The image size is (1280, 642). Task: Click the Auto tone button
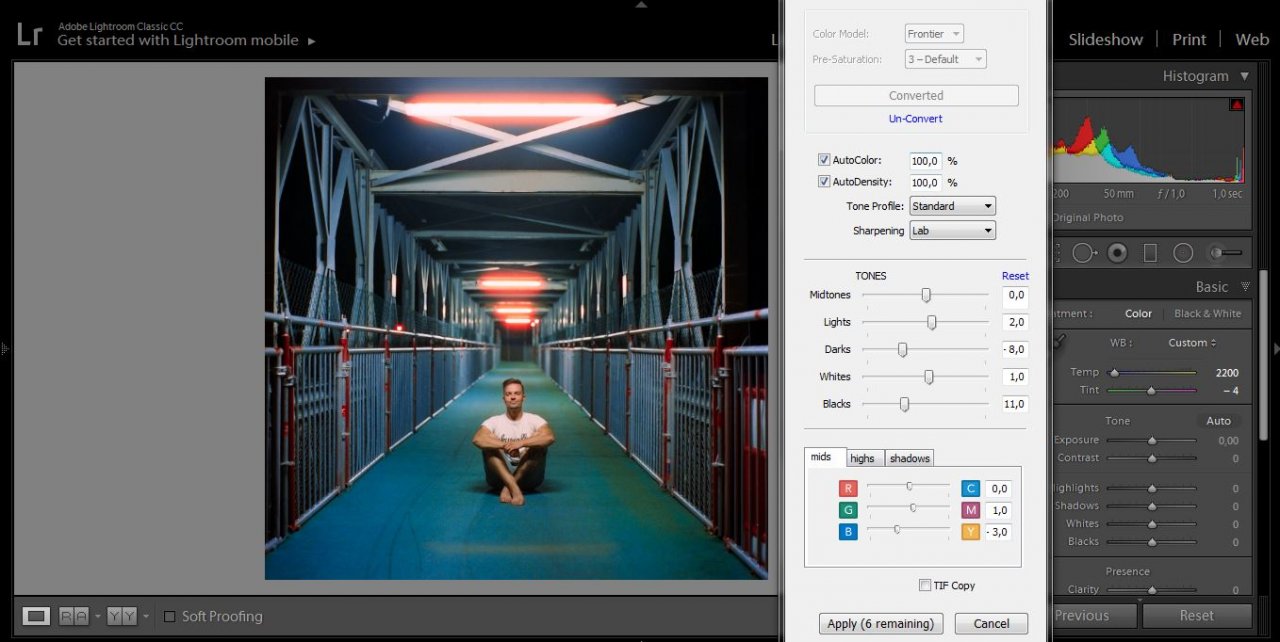(1218, 421)
